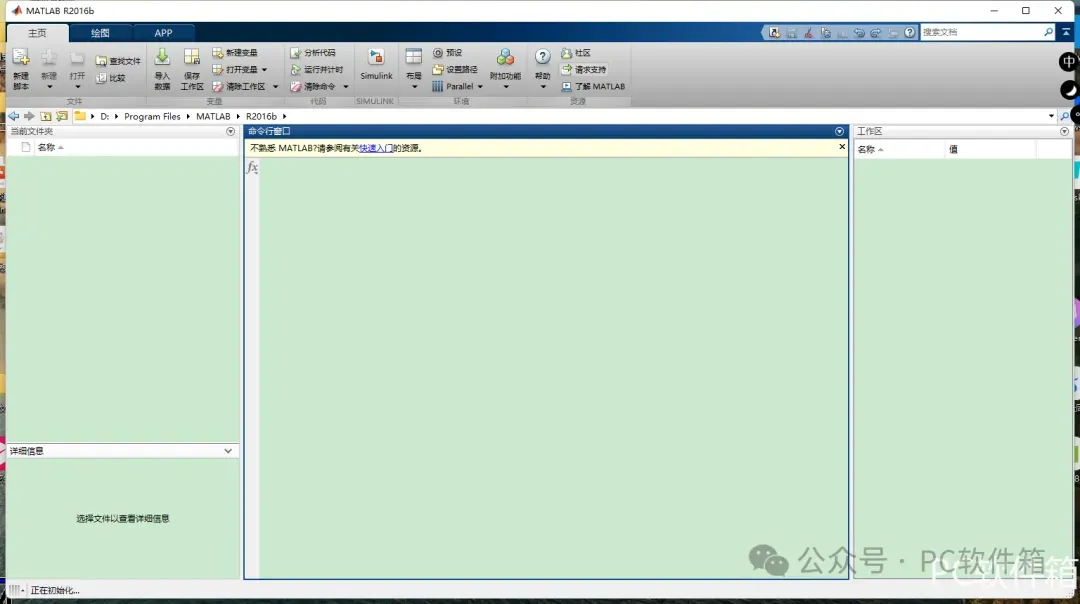Expand the 清除命令 dropdown arrow

346,87
